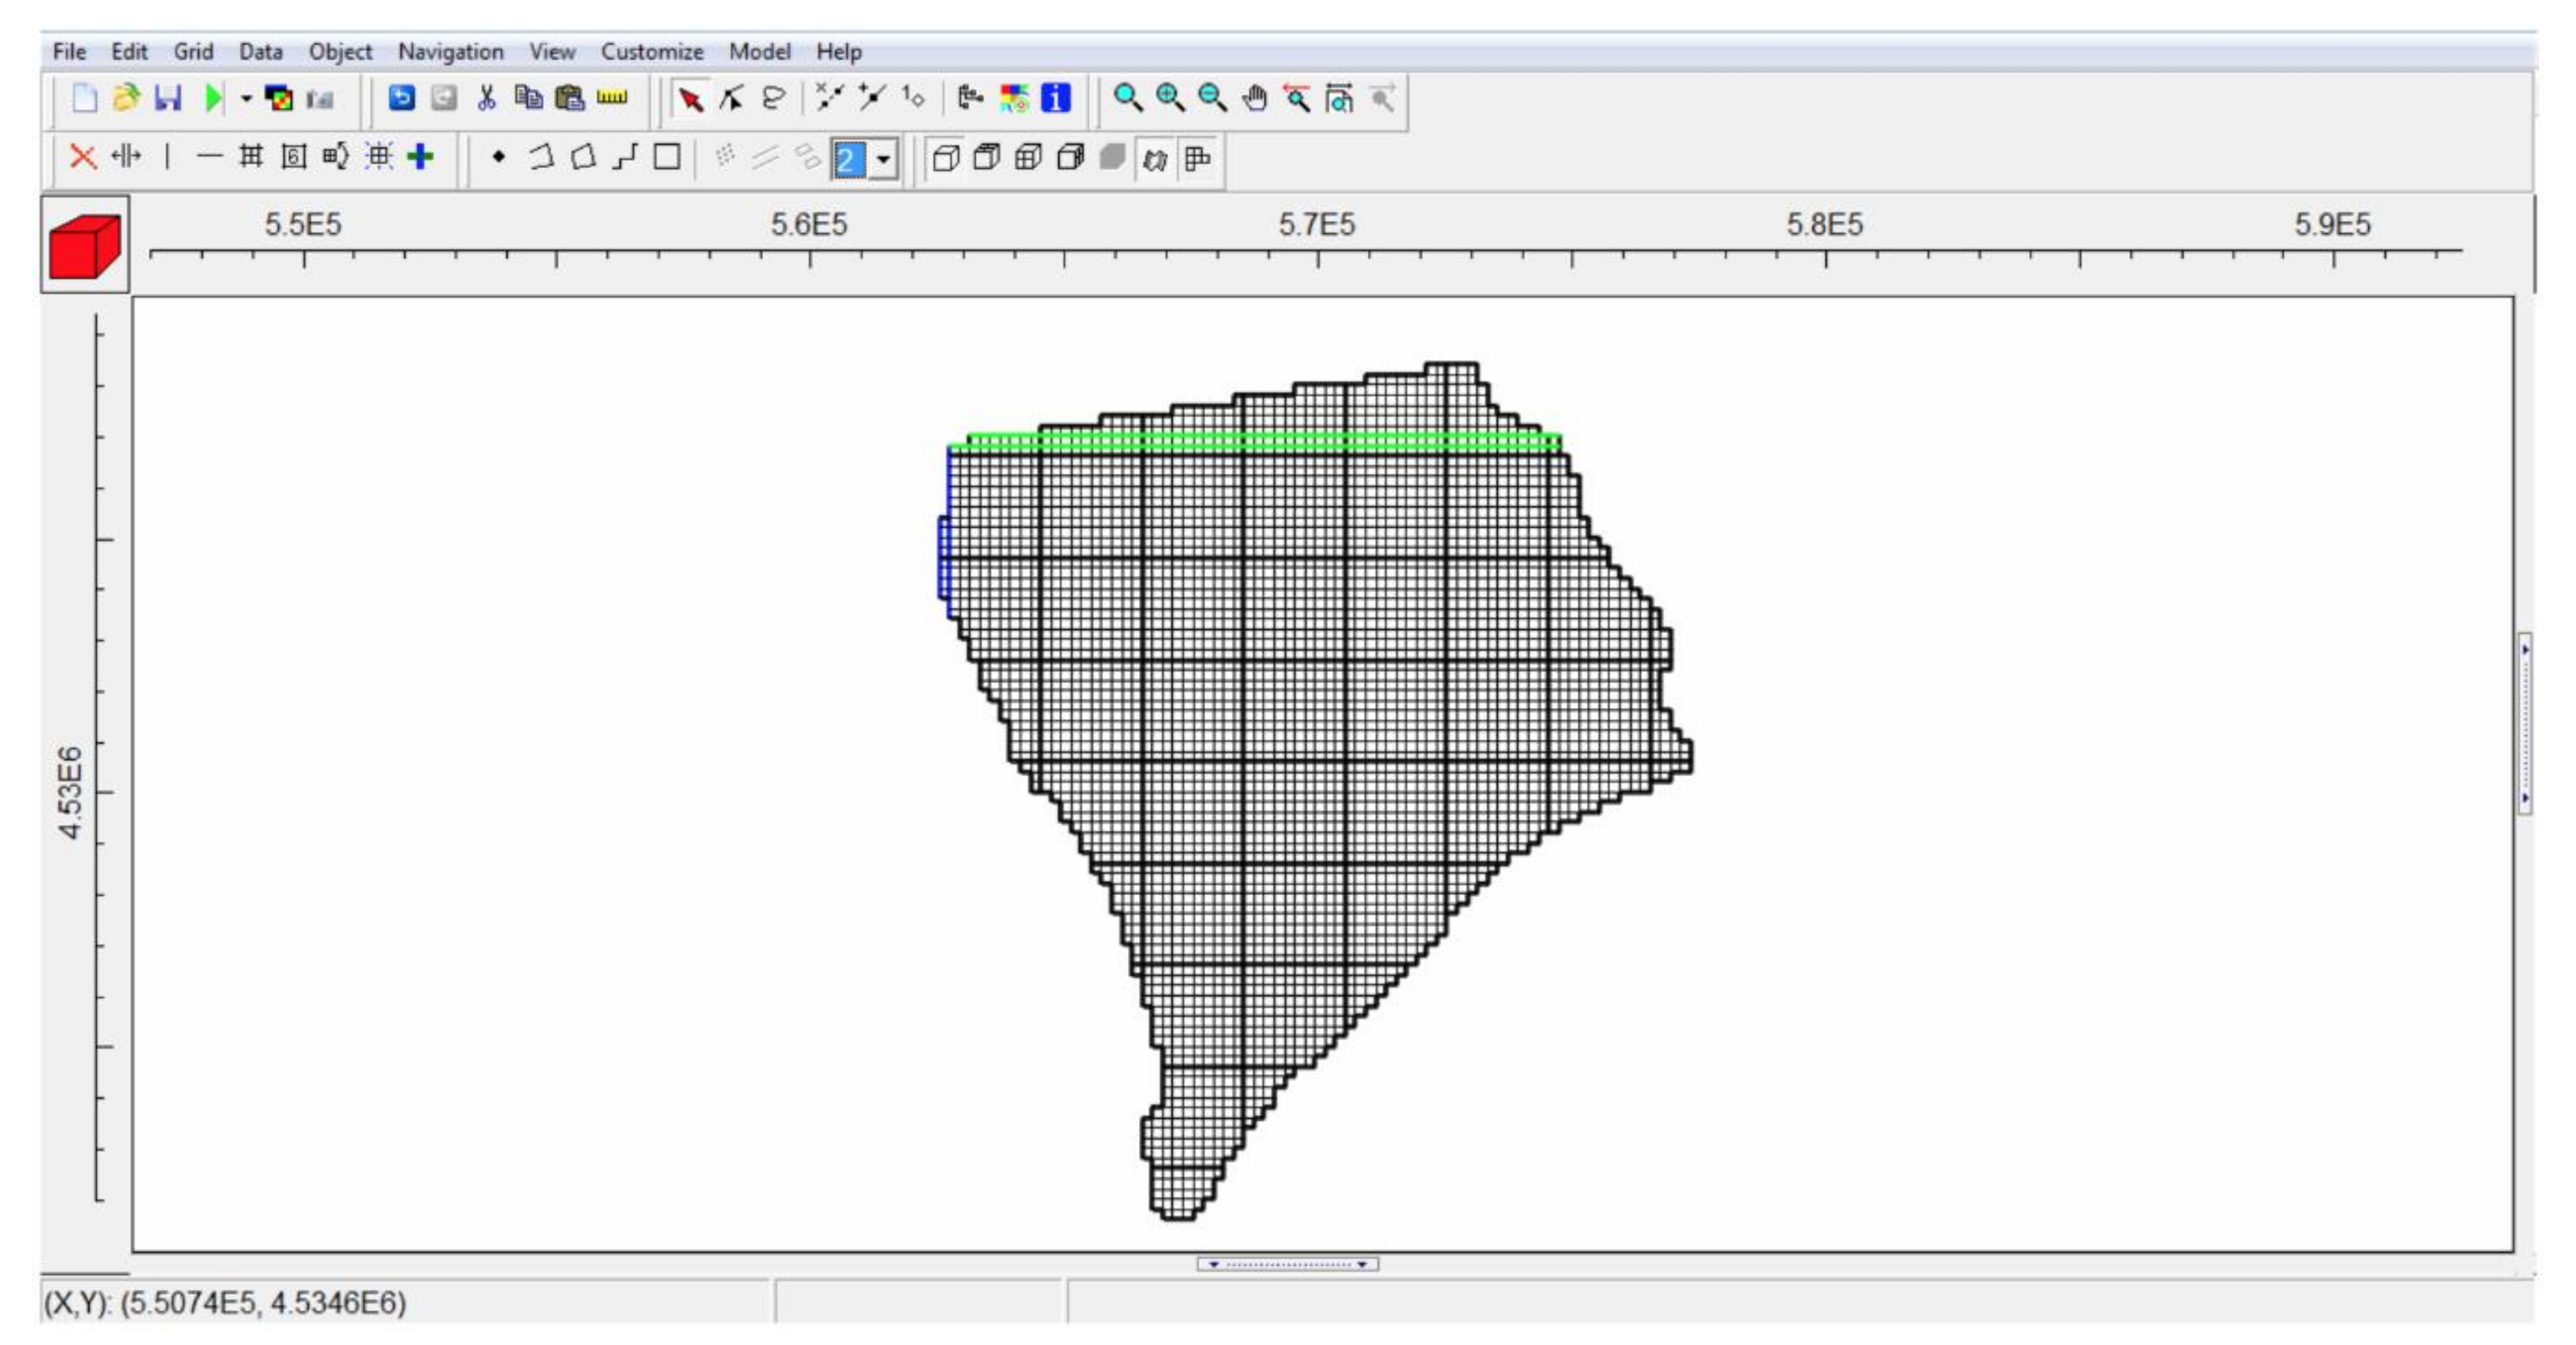Select the Subdivide Grid Cells tool

[251, 156]
